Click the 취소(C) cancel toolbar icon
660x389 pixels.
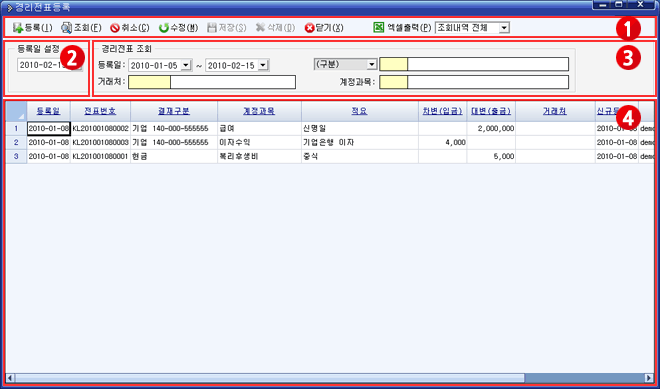pyautogui.click(x=115, y=28)
